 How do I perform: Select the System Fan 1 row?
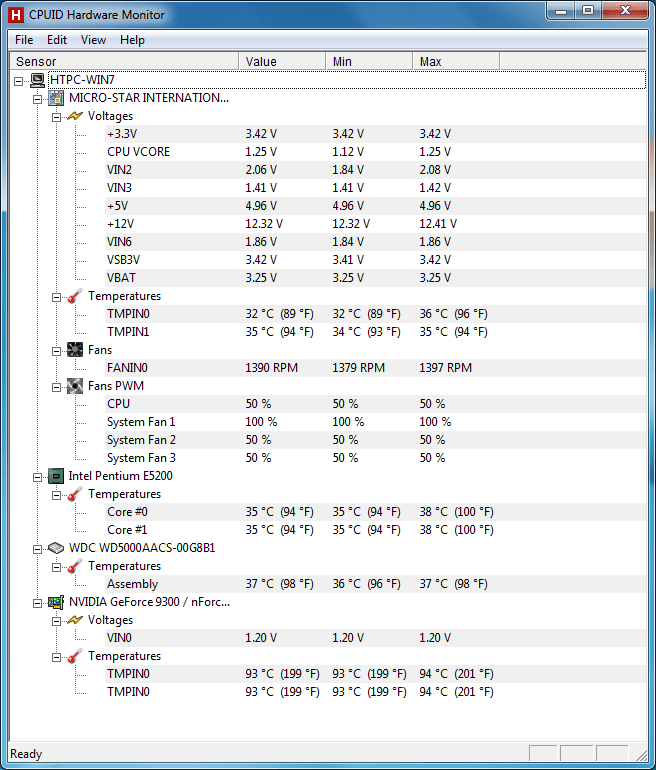coord(376,422)
